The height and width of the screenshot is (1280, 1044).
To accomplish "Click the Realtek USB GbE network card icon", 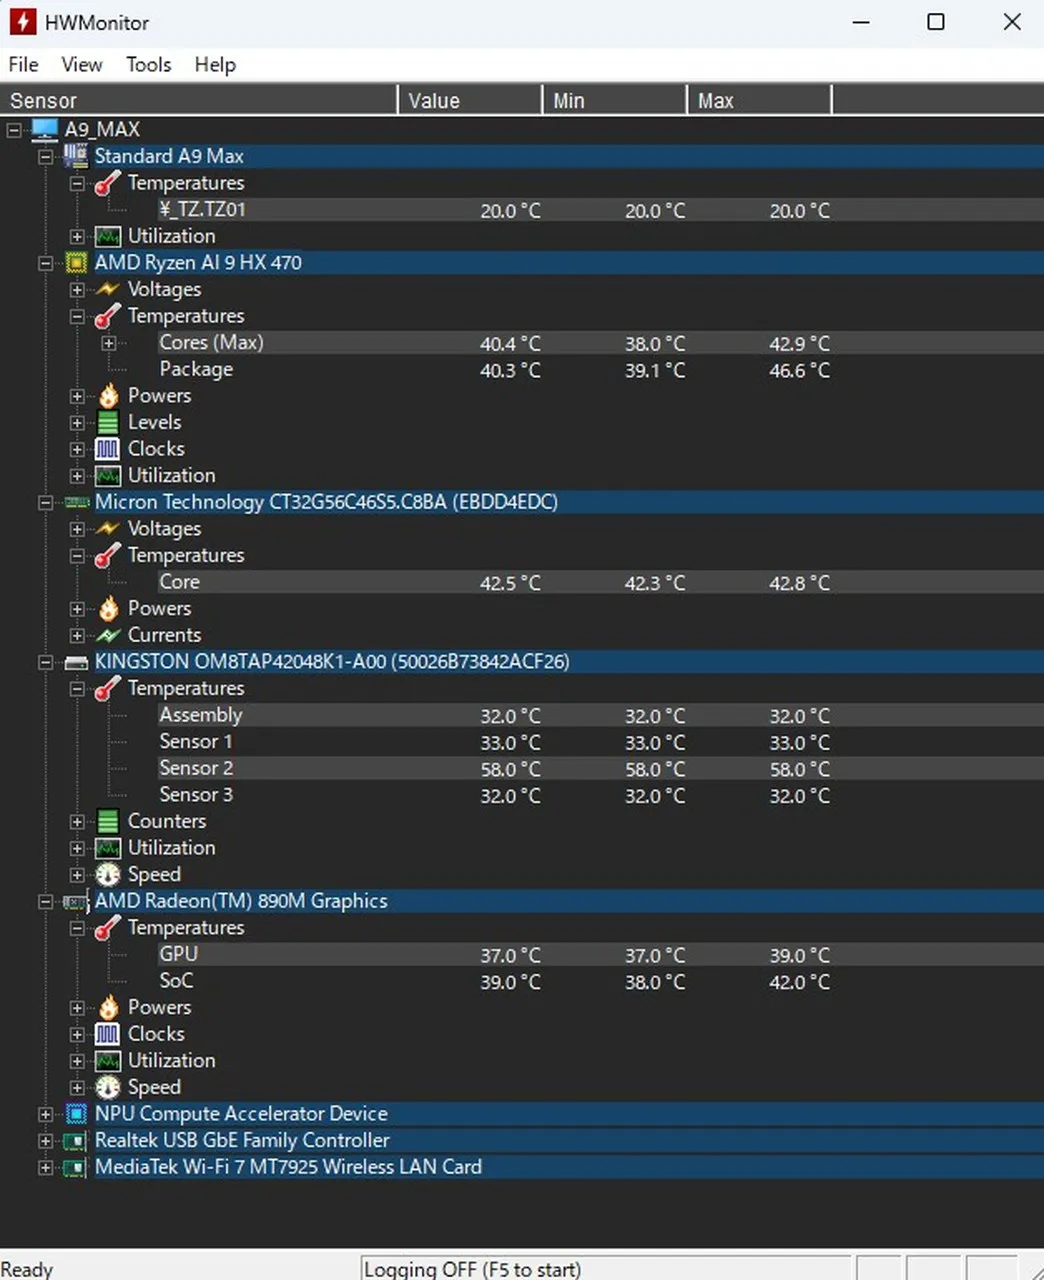I will [76, 1141].
